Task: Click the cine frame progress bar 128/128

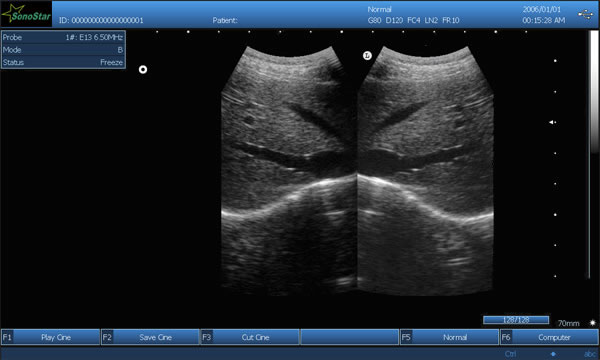Action: 516,320
